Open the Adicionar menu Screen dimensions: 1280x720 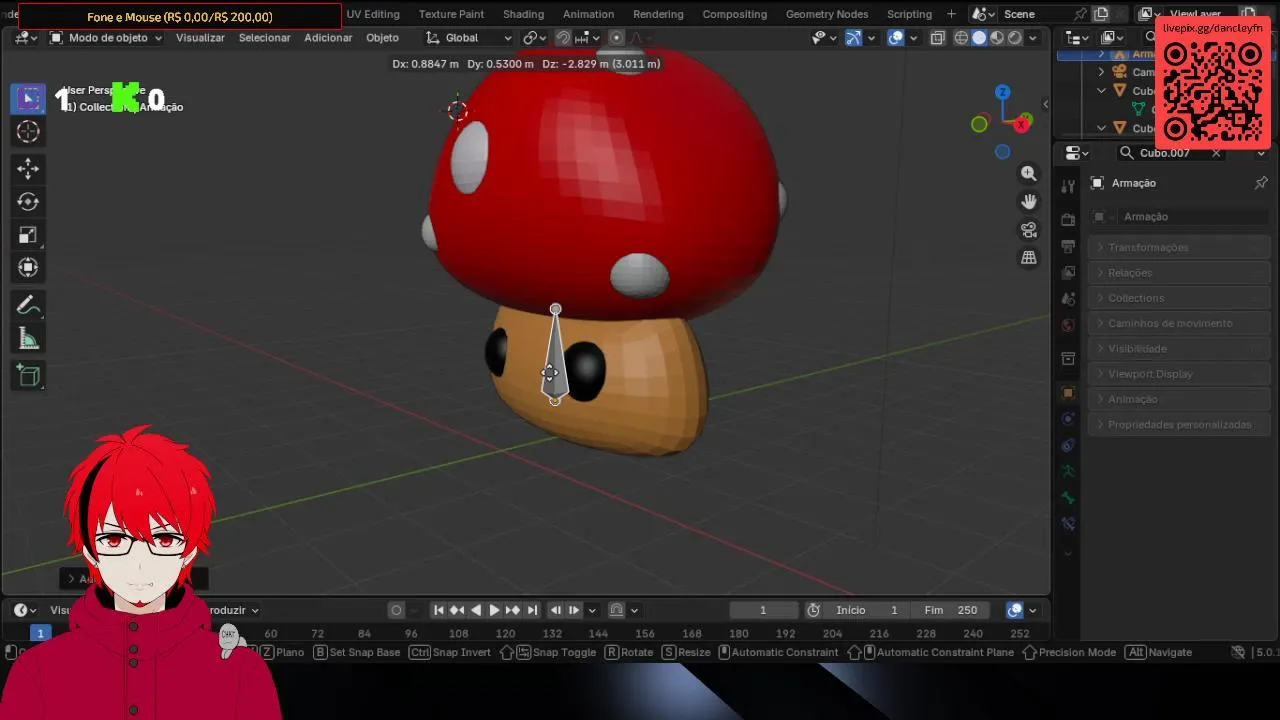tap(328, 38)
